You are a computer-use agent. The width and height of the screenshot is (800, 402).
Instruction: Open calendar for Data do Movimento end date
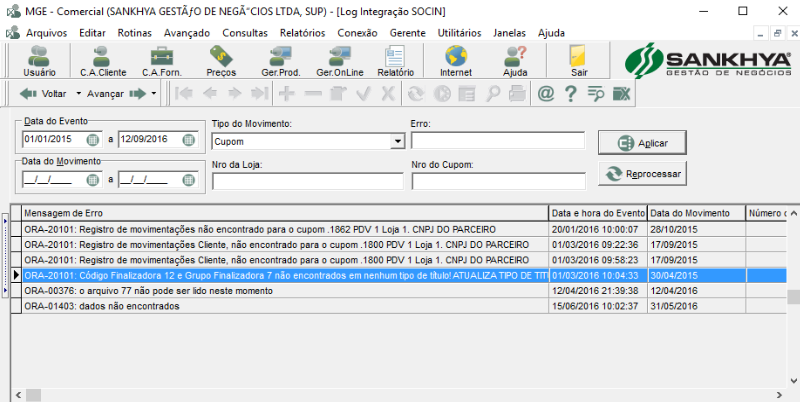(x=189, y=180)
